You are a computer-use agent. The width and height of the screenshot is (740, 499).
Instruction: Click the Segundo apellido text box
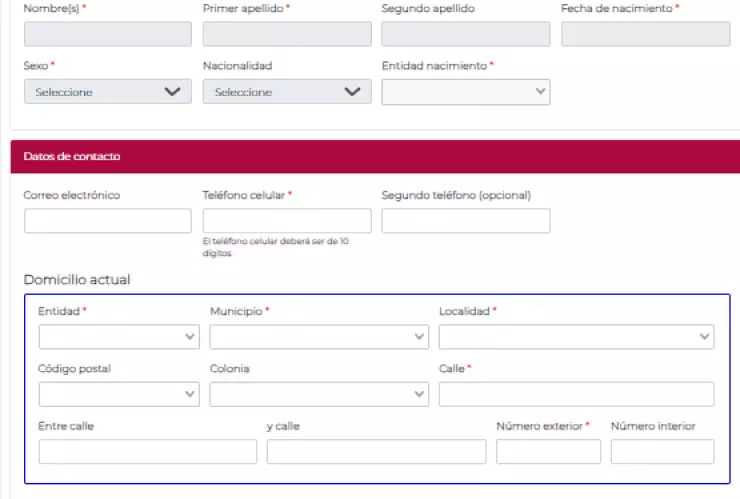tap(465, 34)
